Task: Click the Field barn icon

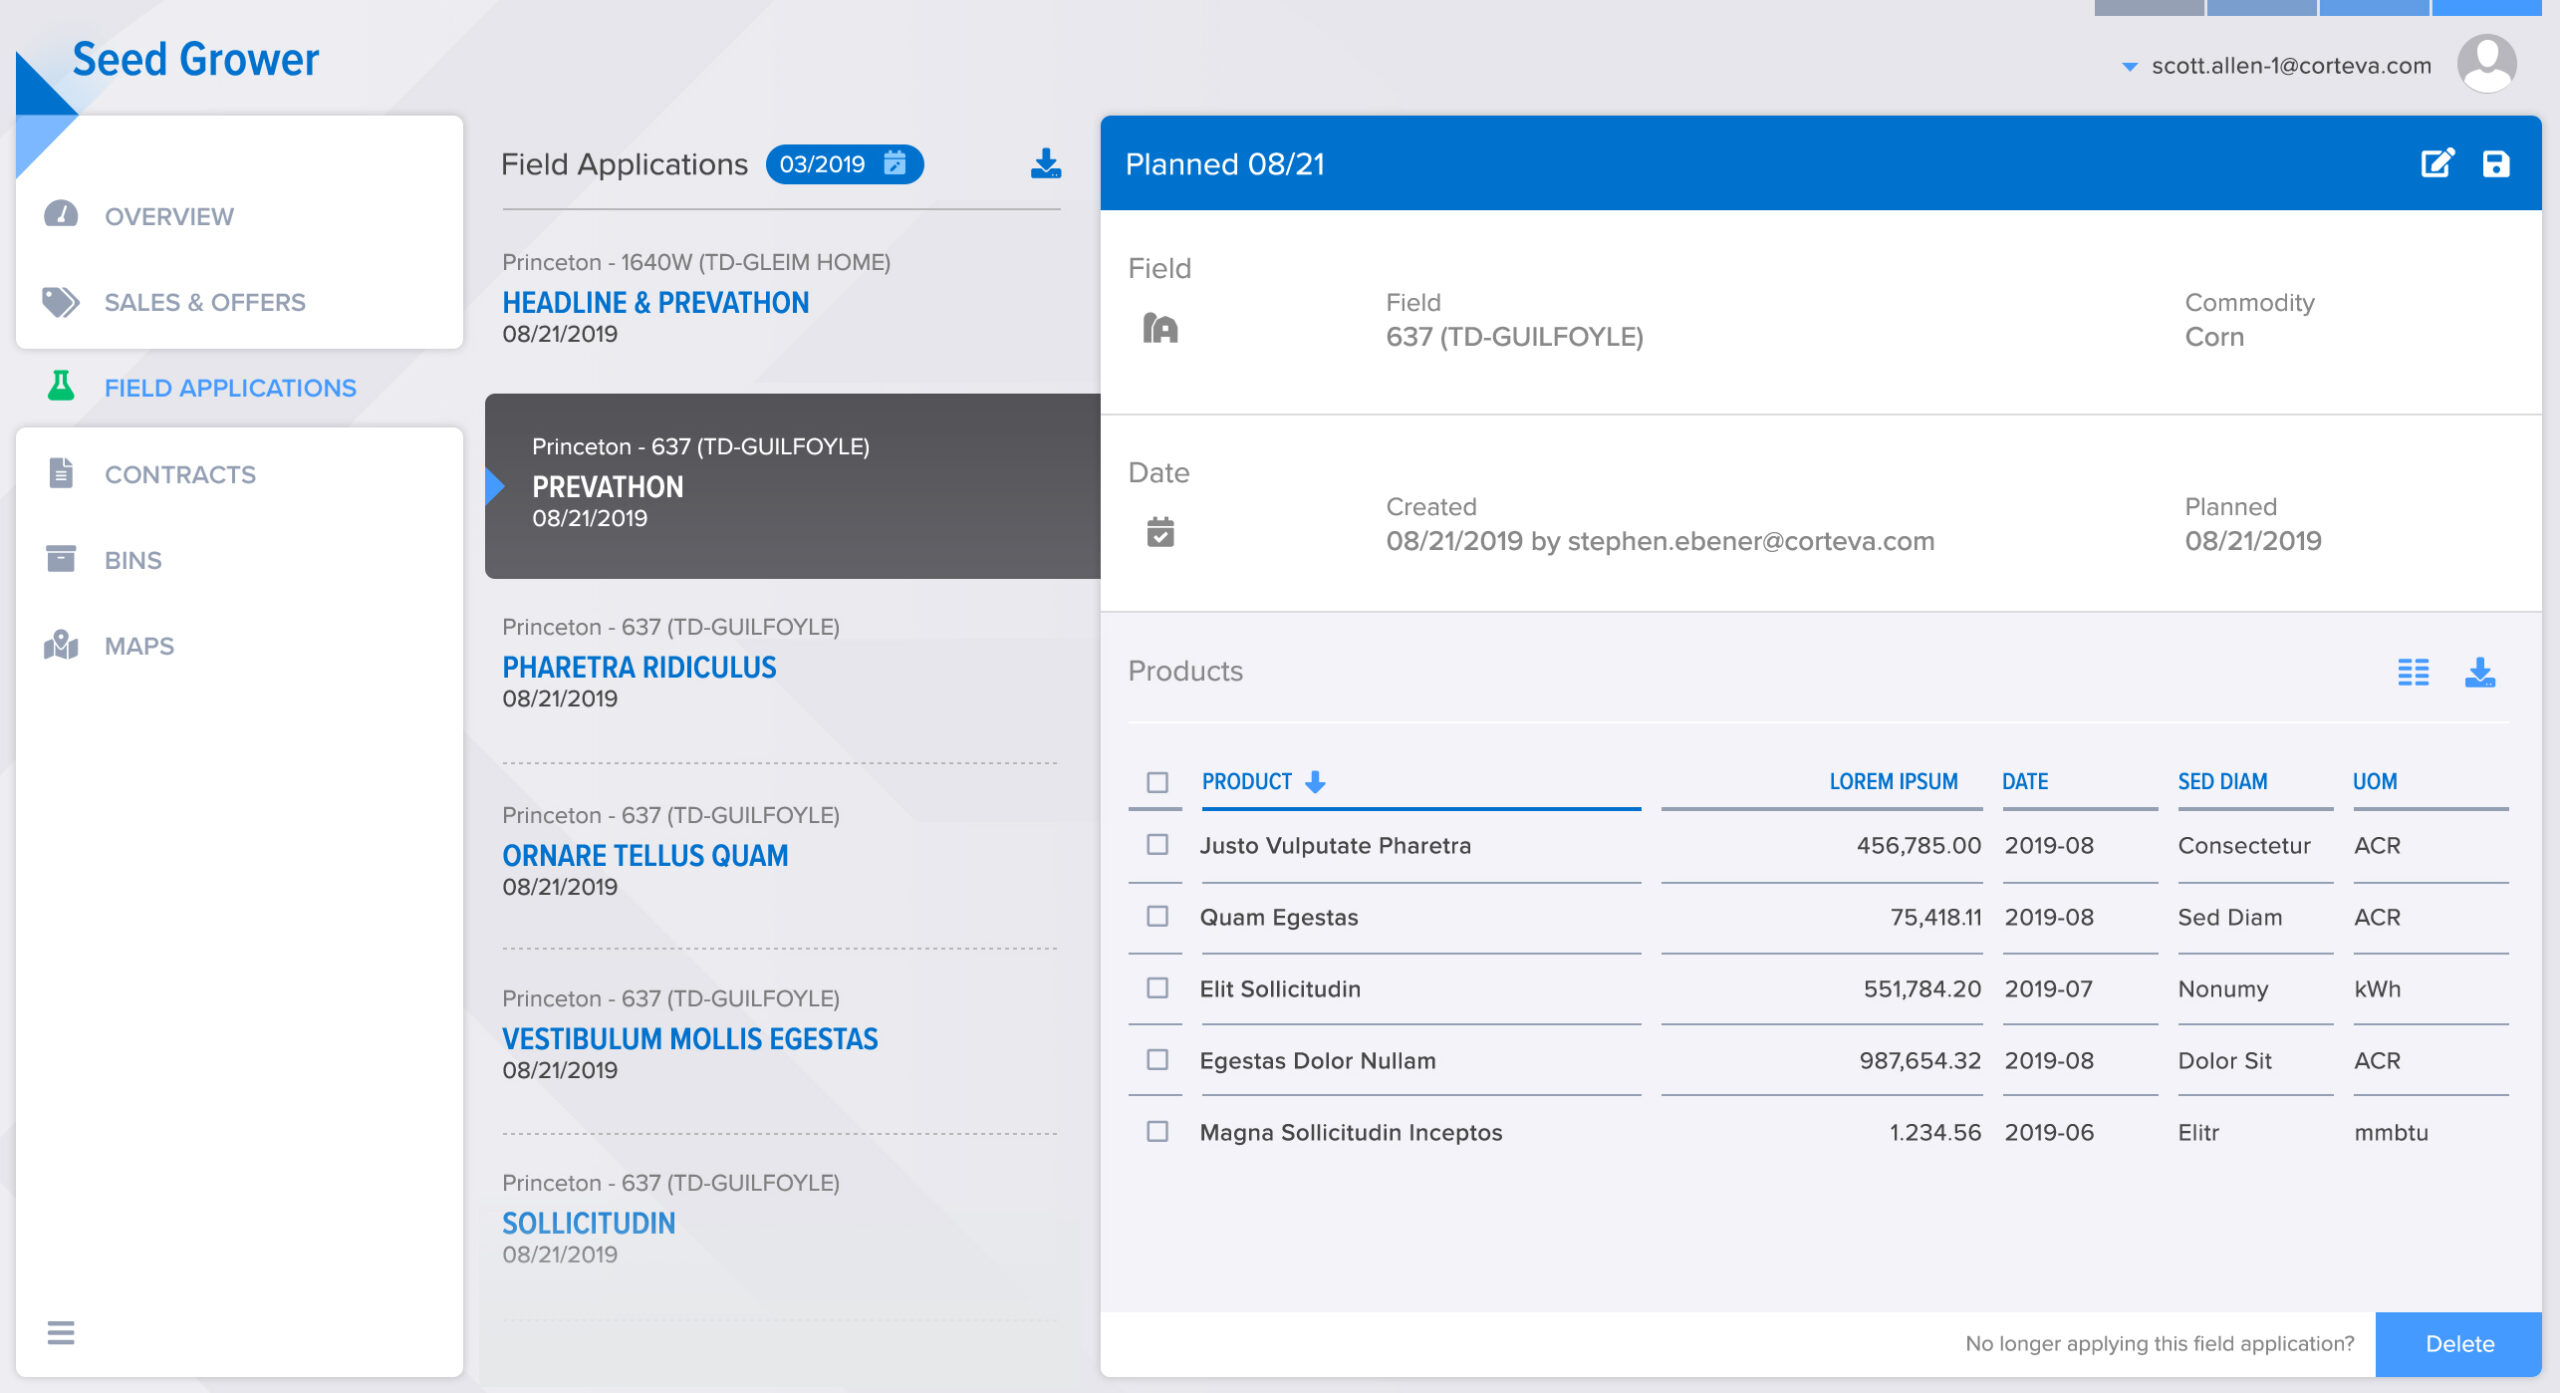Action: tap(1160, 327)
